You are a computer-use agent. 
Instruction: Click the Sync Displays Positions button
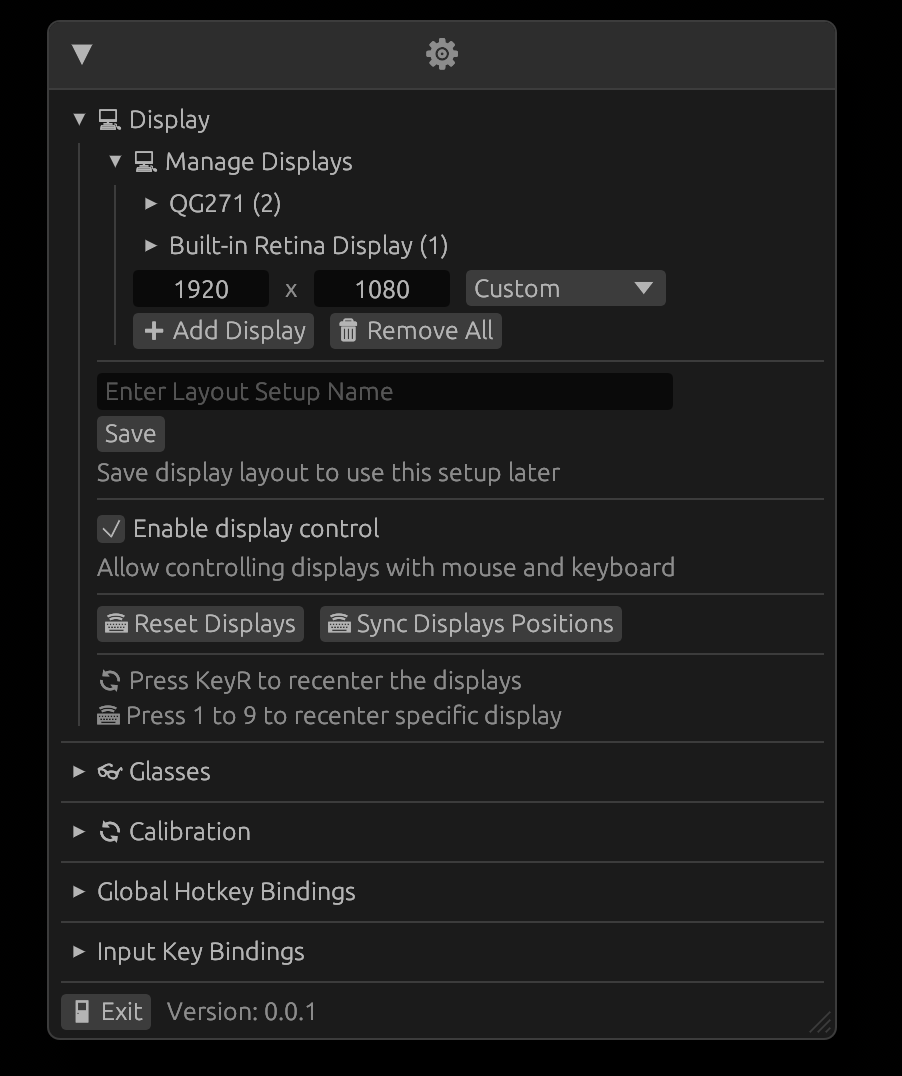(x=470, y=624)
